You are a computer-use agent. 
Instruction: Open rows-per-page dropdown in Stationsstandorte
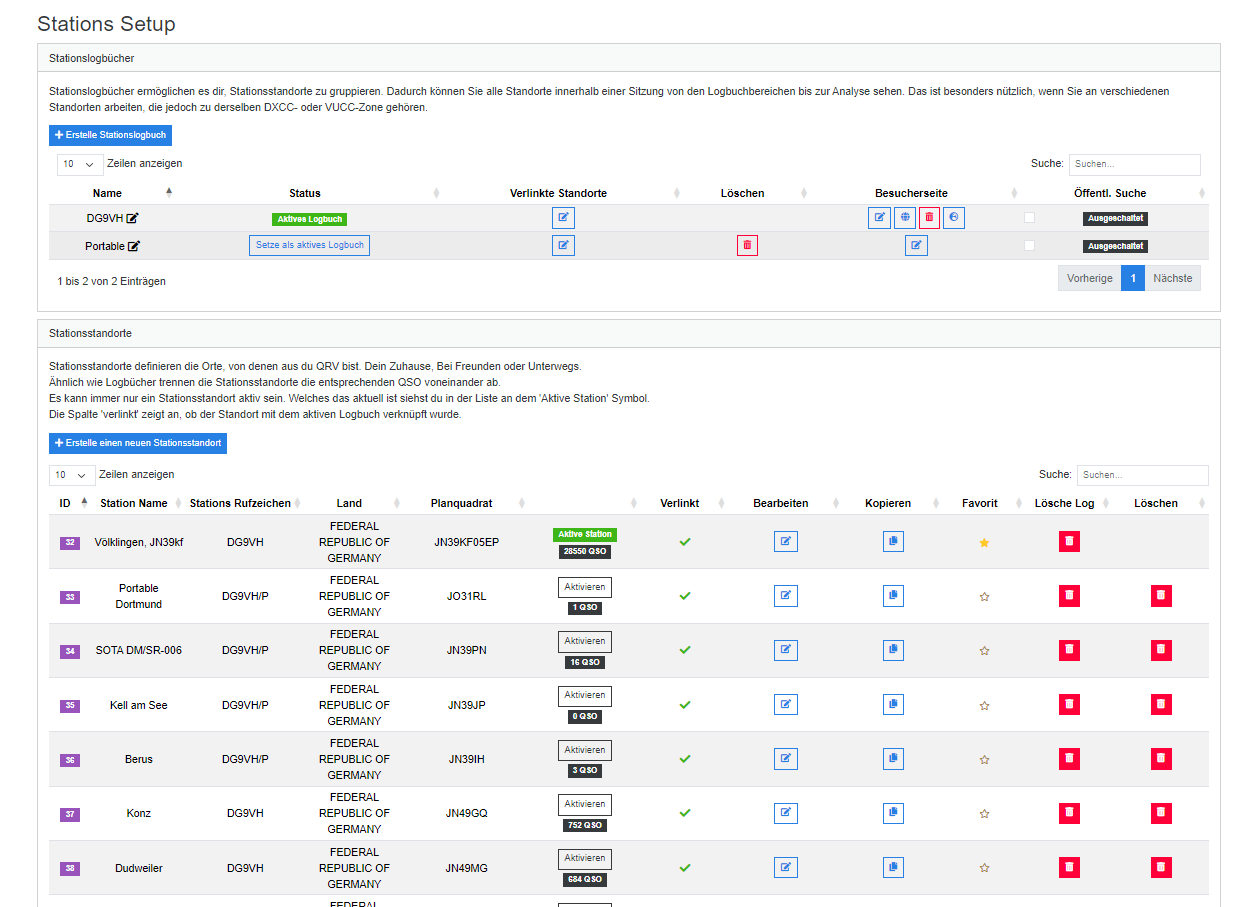tap(72, 475)
